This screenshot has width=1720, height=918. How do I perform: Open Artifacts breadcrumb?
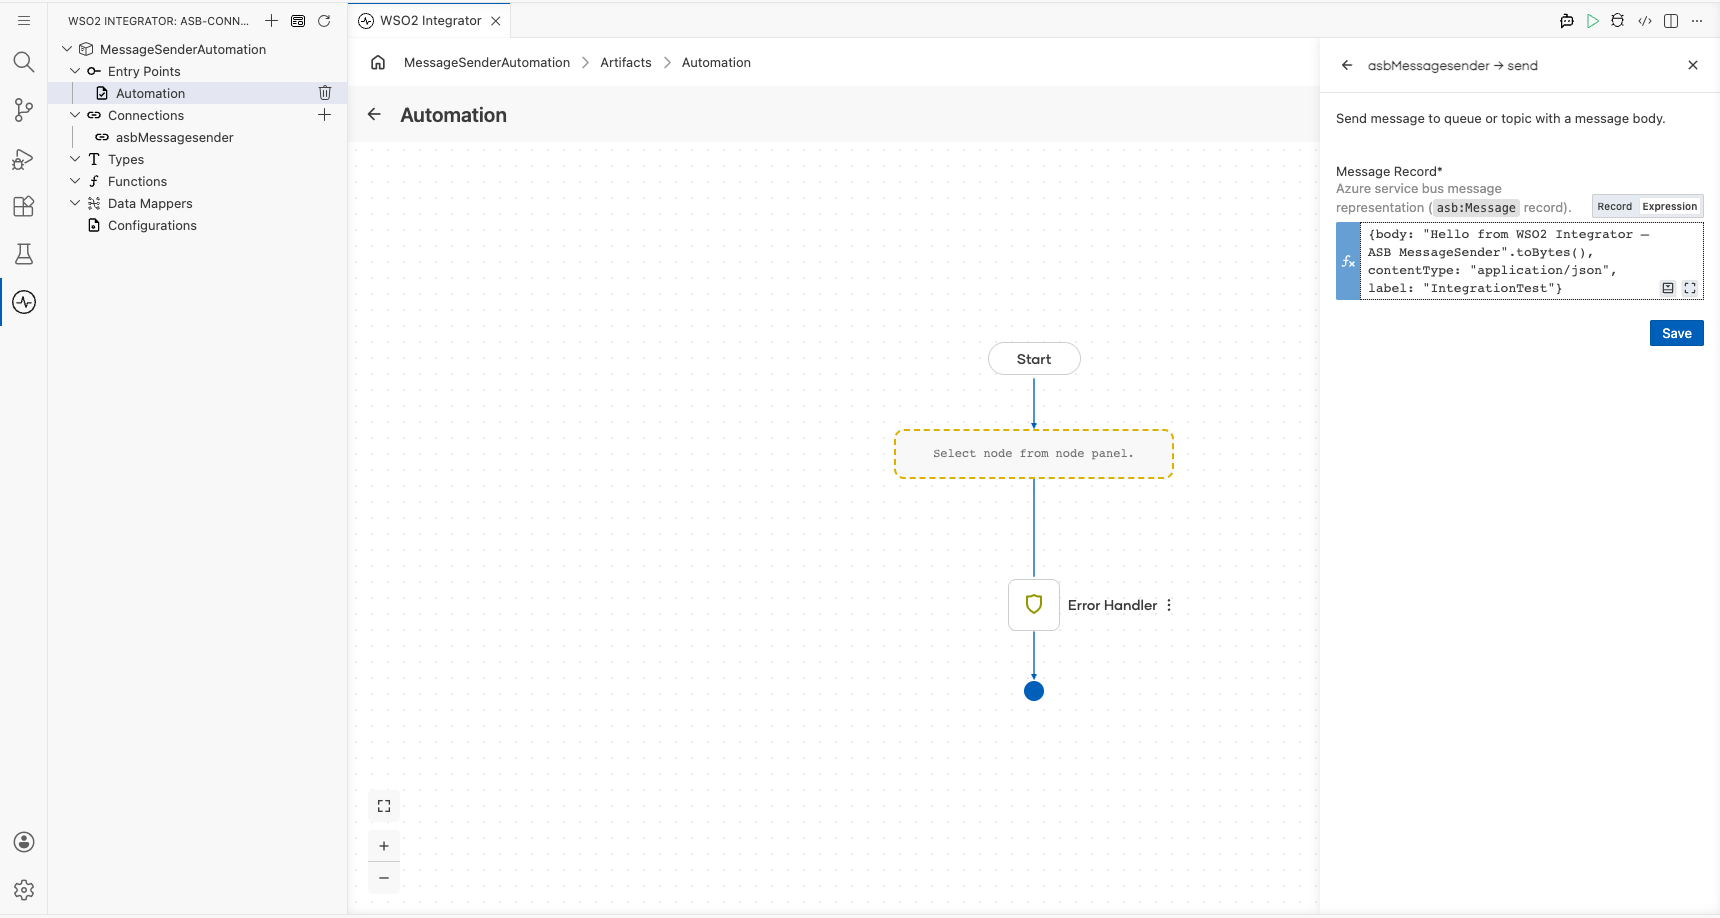coord(626,62)
